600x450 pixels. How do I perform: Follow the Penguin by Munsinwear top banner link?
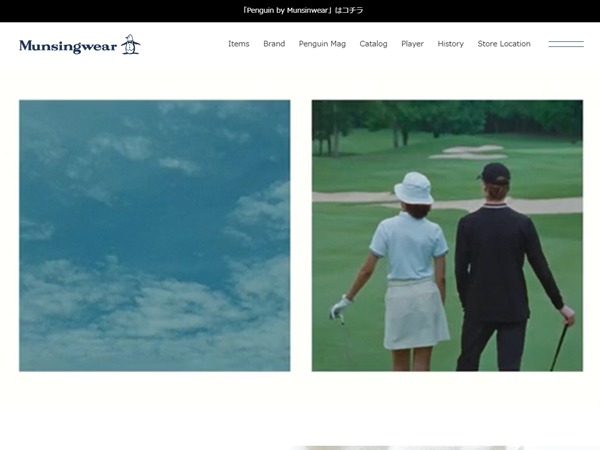(303, 10)
